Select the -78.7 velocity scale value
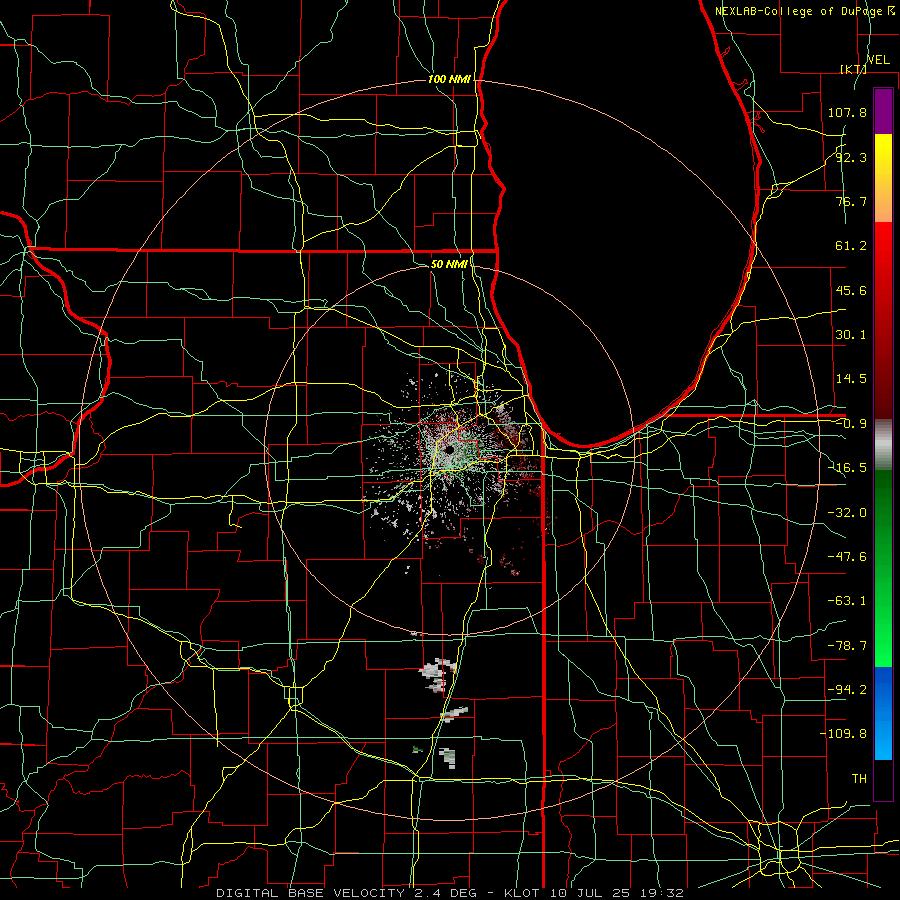The height and width of the screenshot is (900, 900). 847,646
